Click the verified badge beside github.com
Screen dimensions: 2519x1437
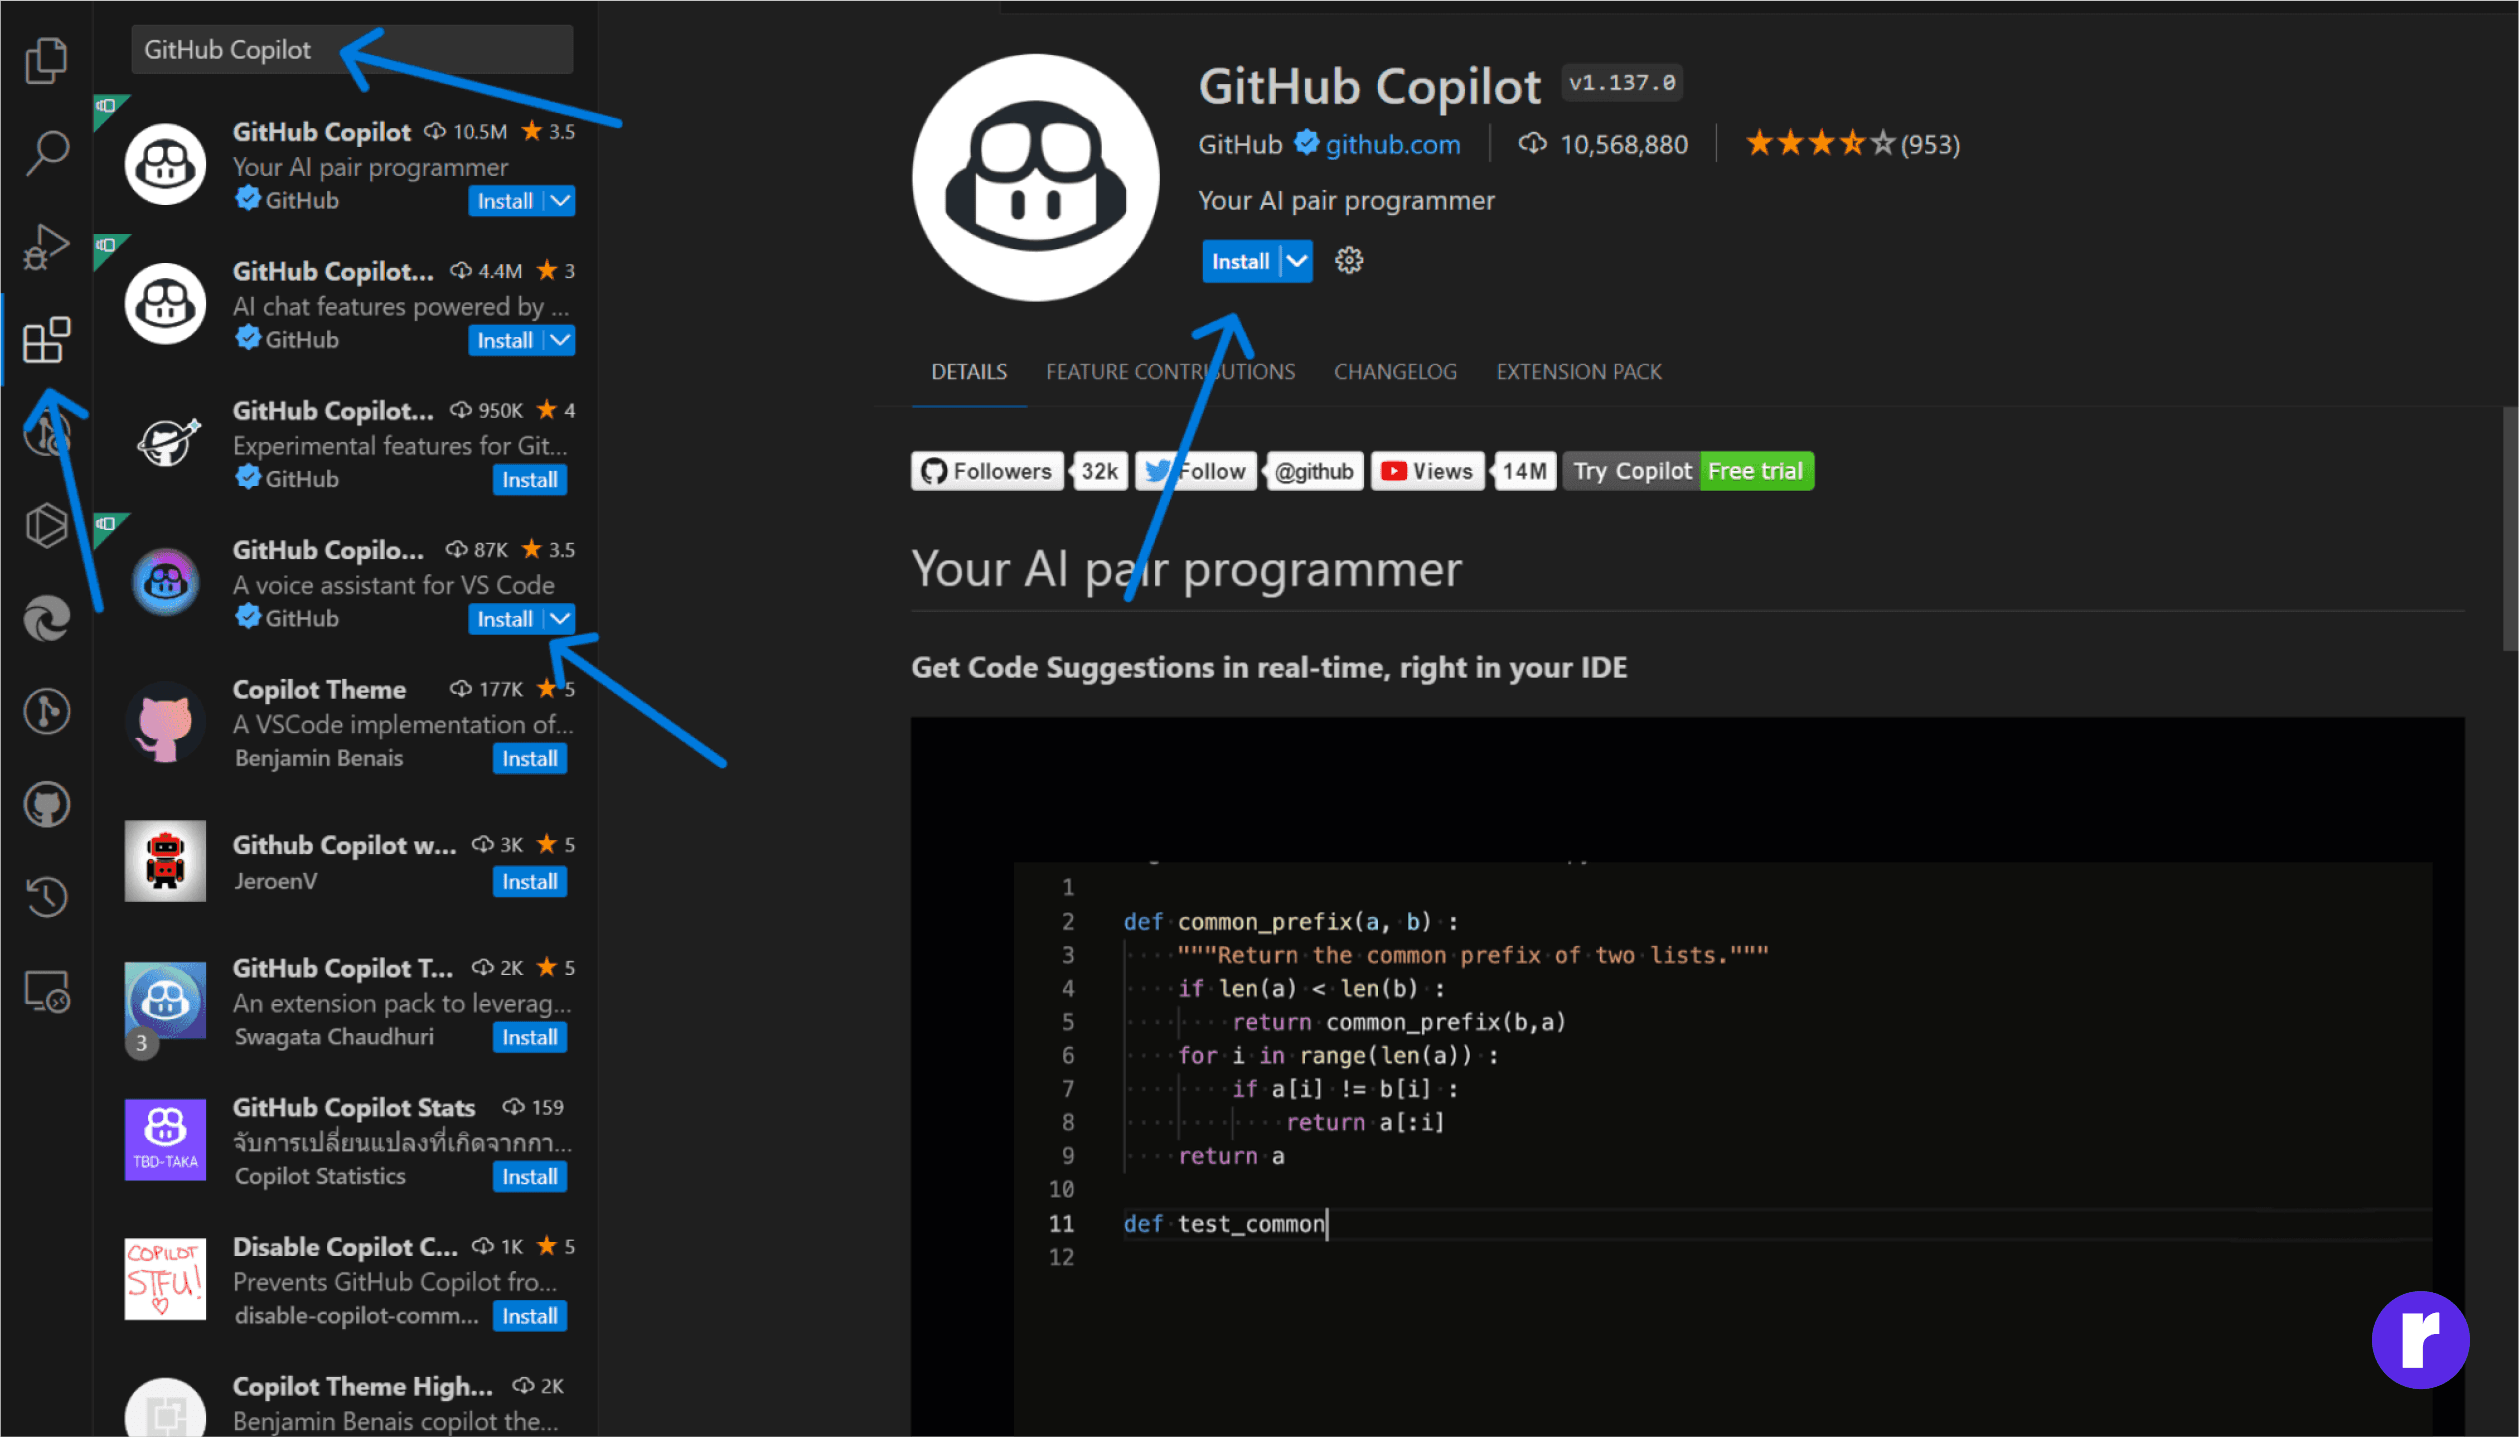tap(1306, 143)
